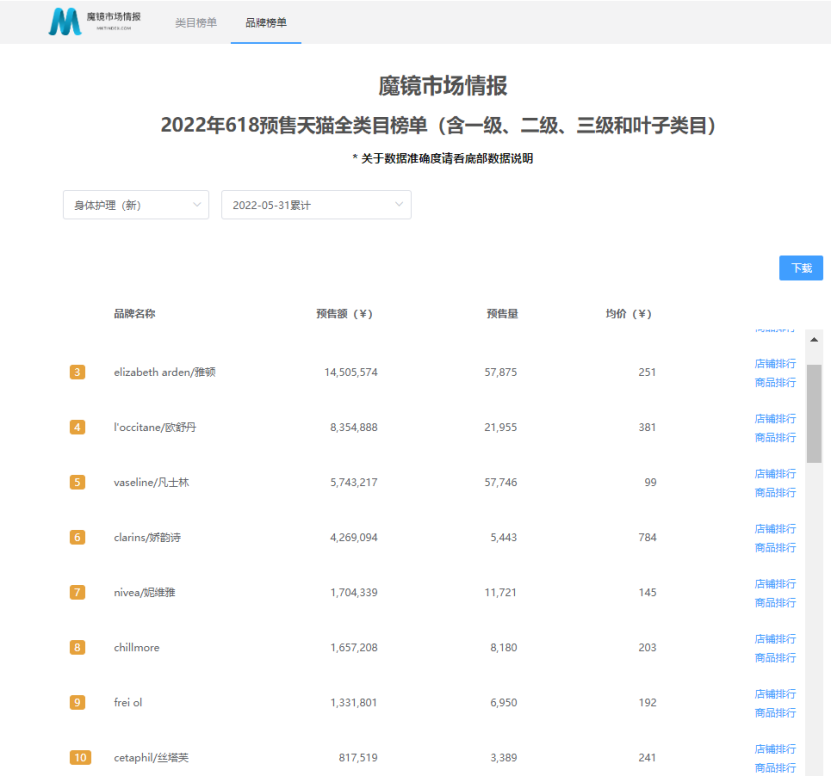Viewport: 831px width, 777px height.
Task: Open 店铺排行 for cetaphil/丝塔芙
Action: click(775, 748)
